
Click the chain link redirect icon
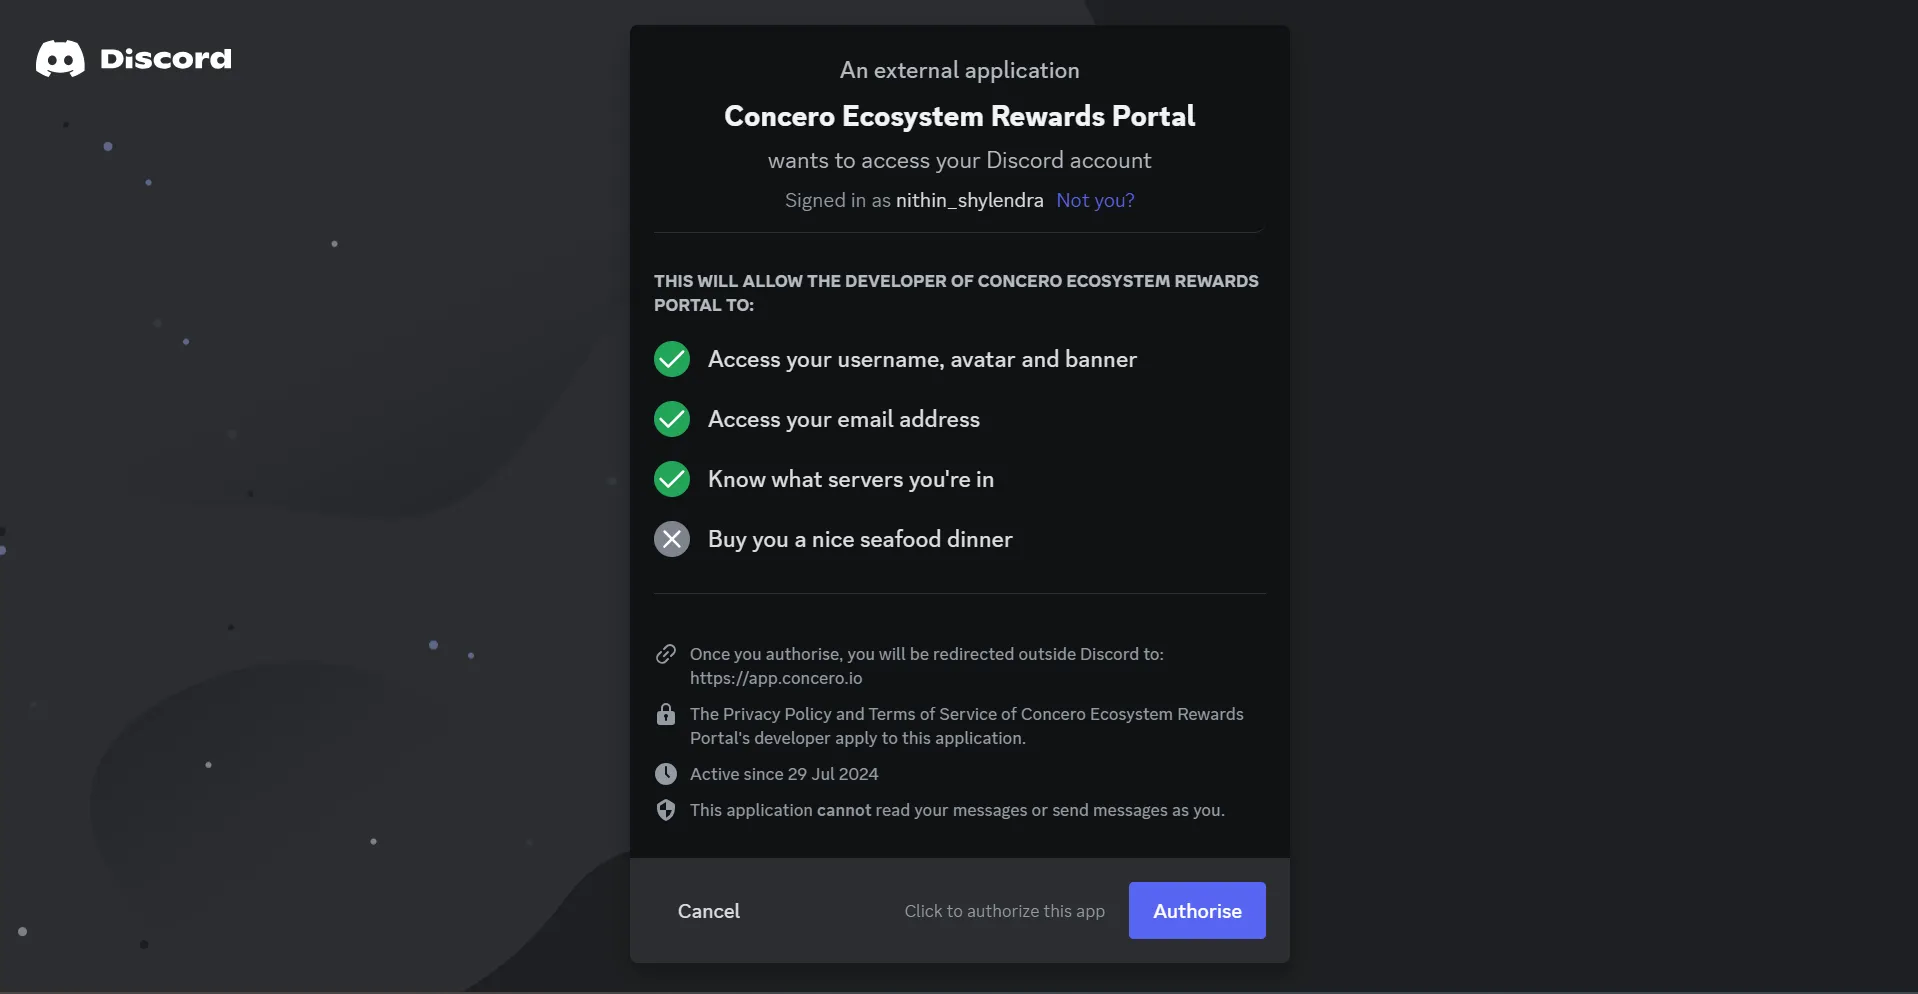tap(666, 654)
